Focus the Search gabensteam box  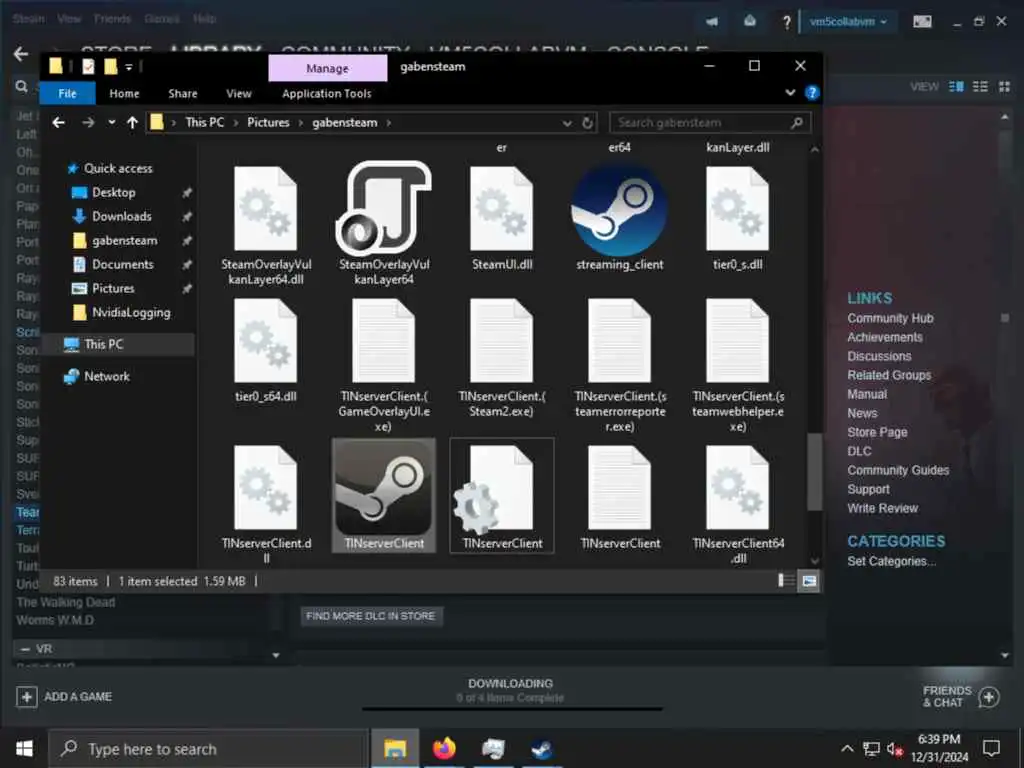tap(711, 123)
